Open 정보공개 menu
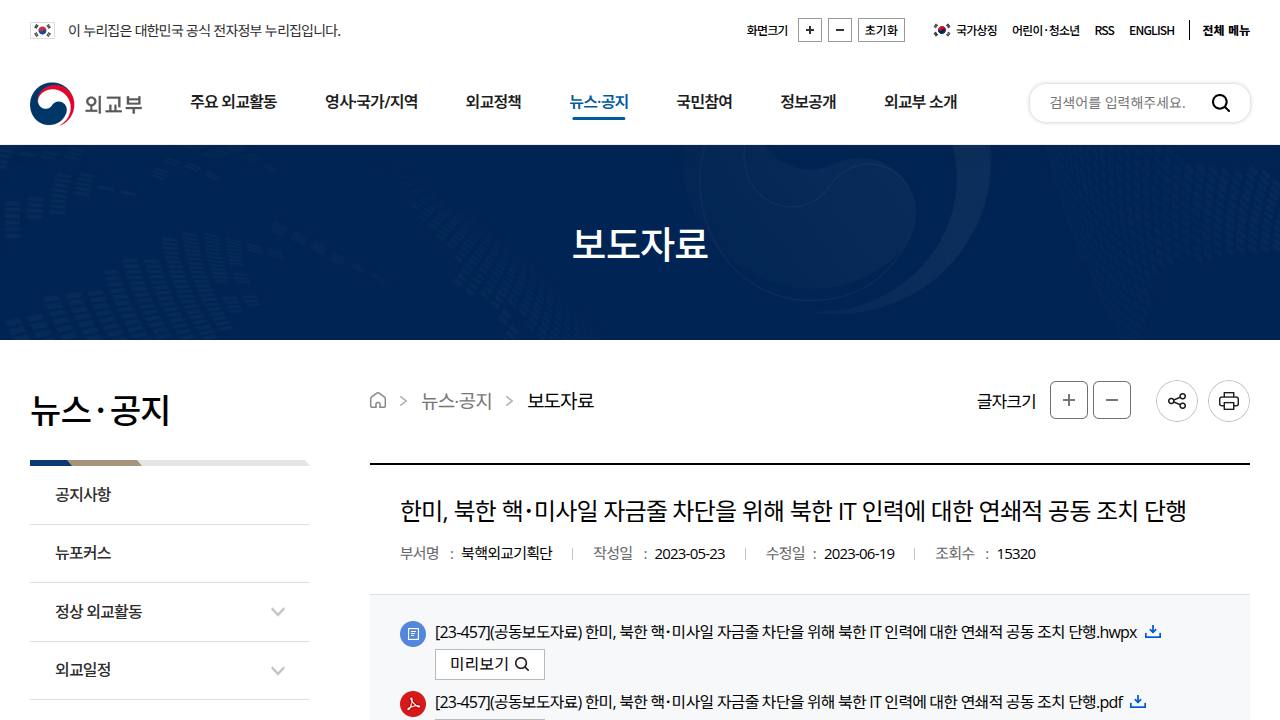Screen dimensions: 1280x720 pyautogui.click(x=808, y=102)
